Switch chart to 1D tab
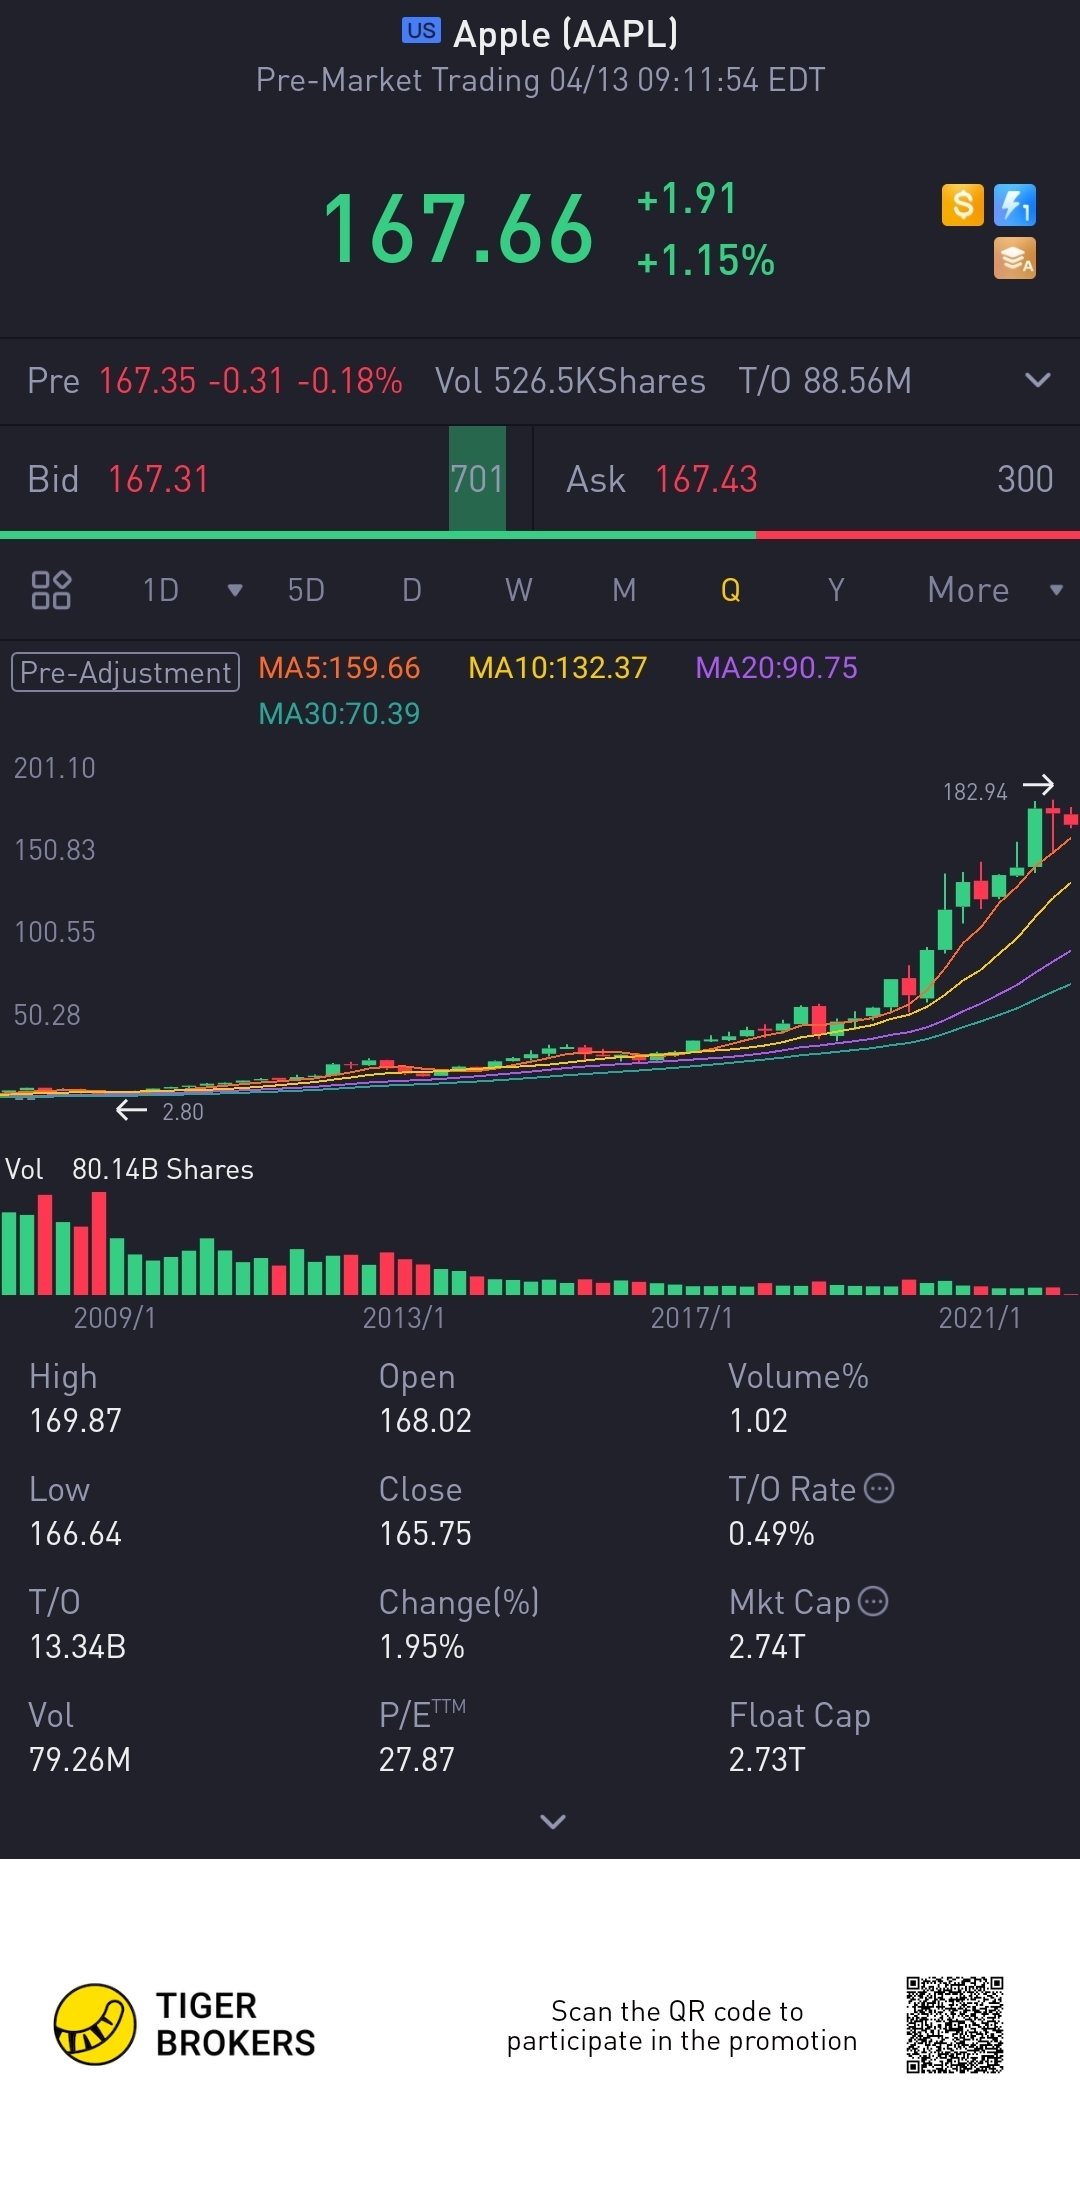Screen dimensions: 1080x2191 (161, 590)
